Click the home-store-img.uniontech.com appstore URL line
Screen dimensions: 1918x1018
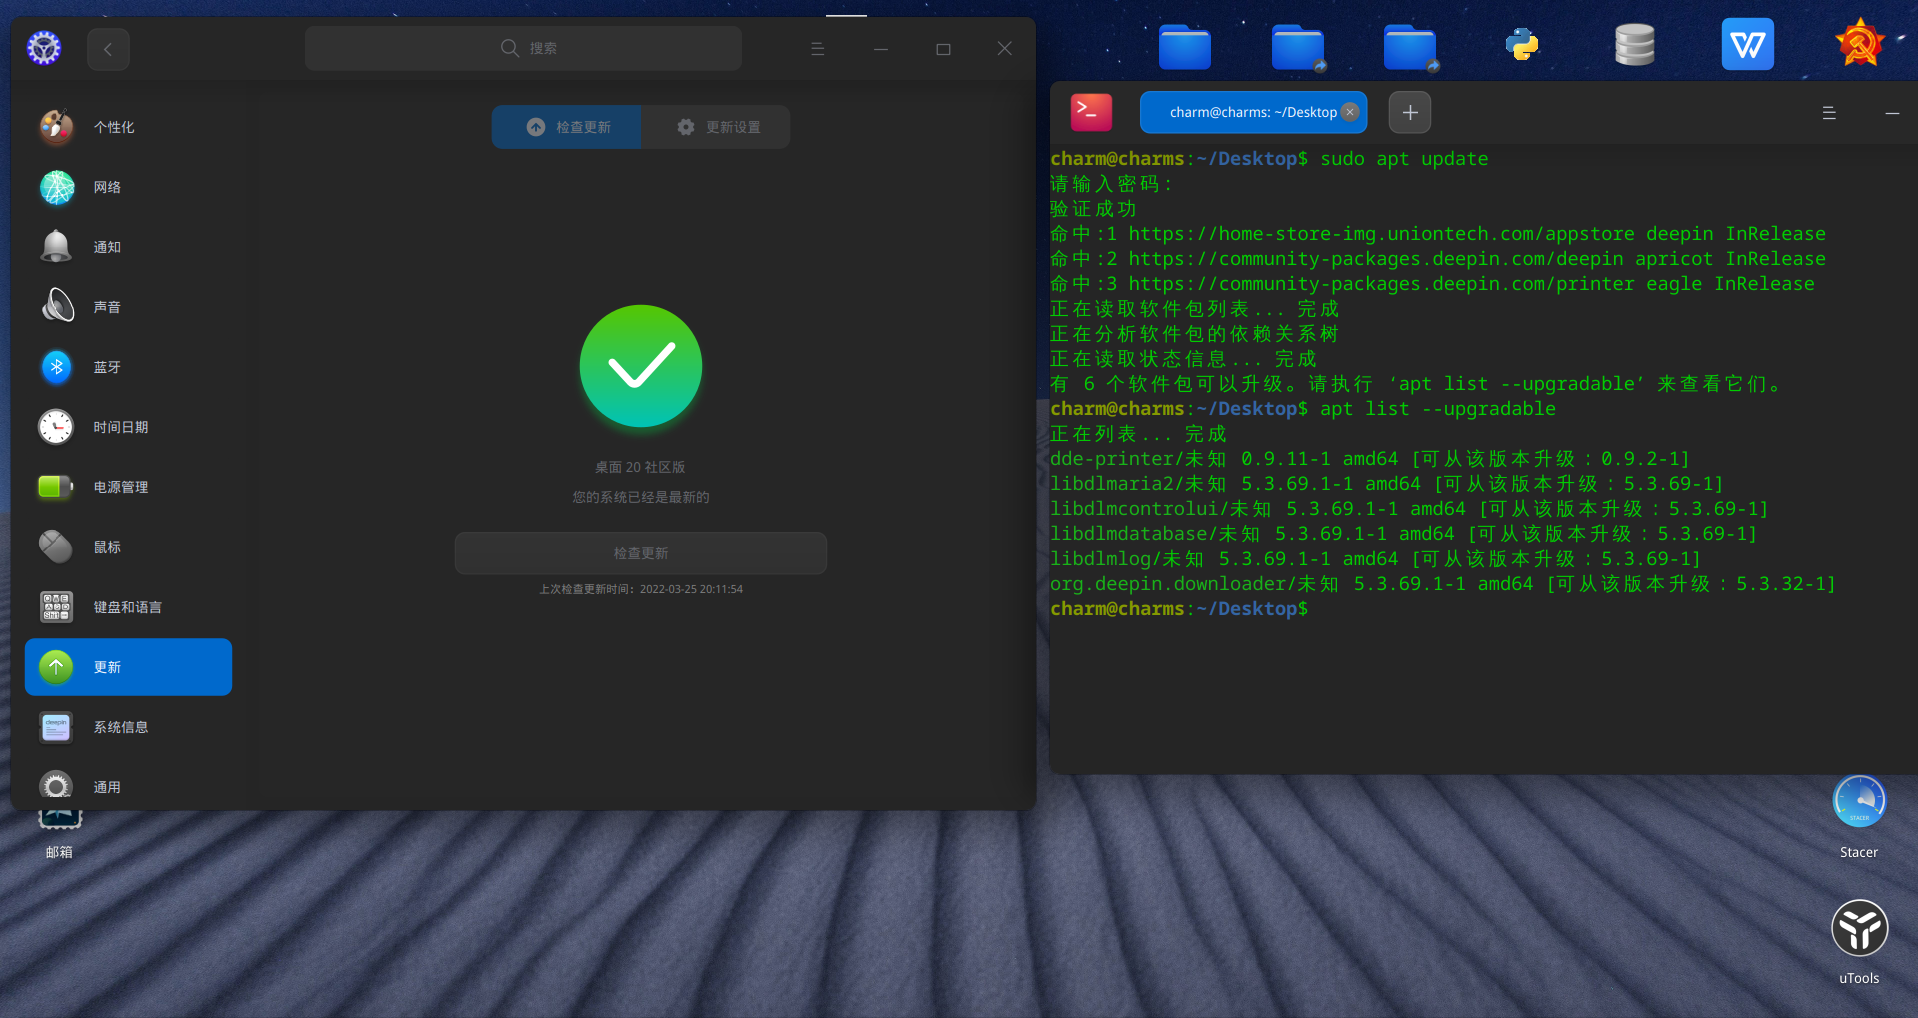(1438, 234)
